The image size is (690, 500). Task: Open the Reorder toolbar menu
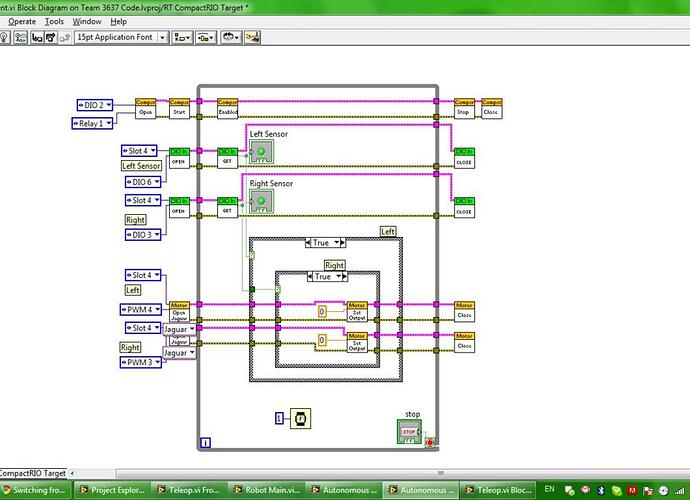click(x=231, y=37)
